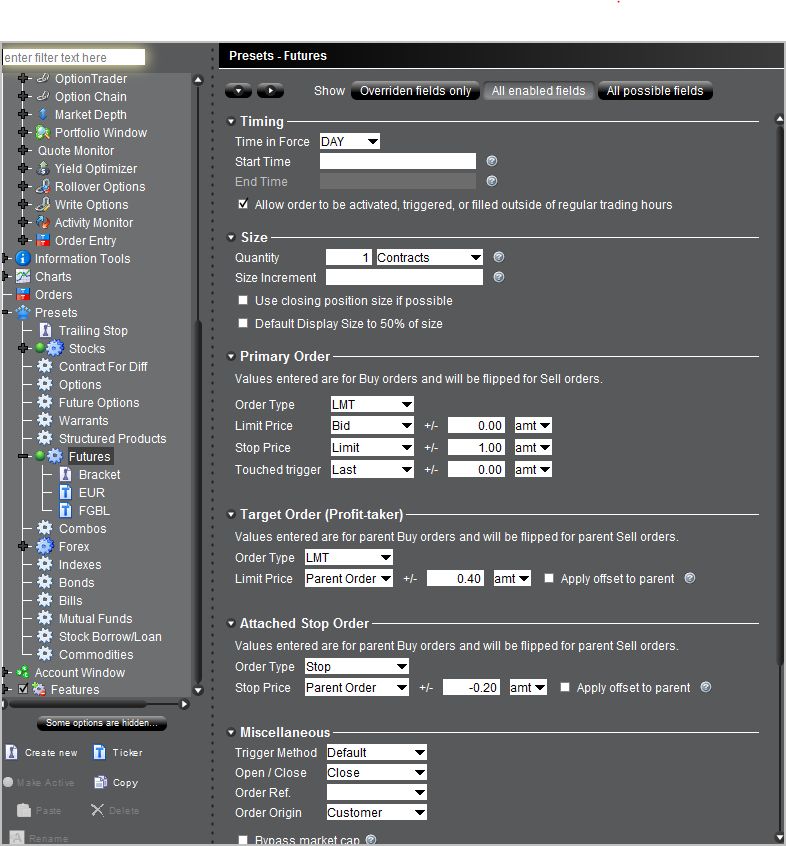Click the tree panel horizontal scrollbar
Image resolution: width=786 pixels, height=846 pixels.
[78, 704]
